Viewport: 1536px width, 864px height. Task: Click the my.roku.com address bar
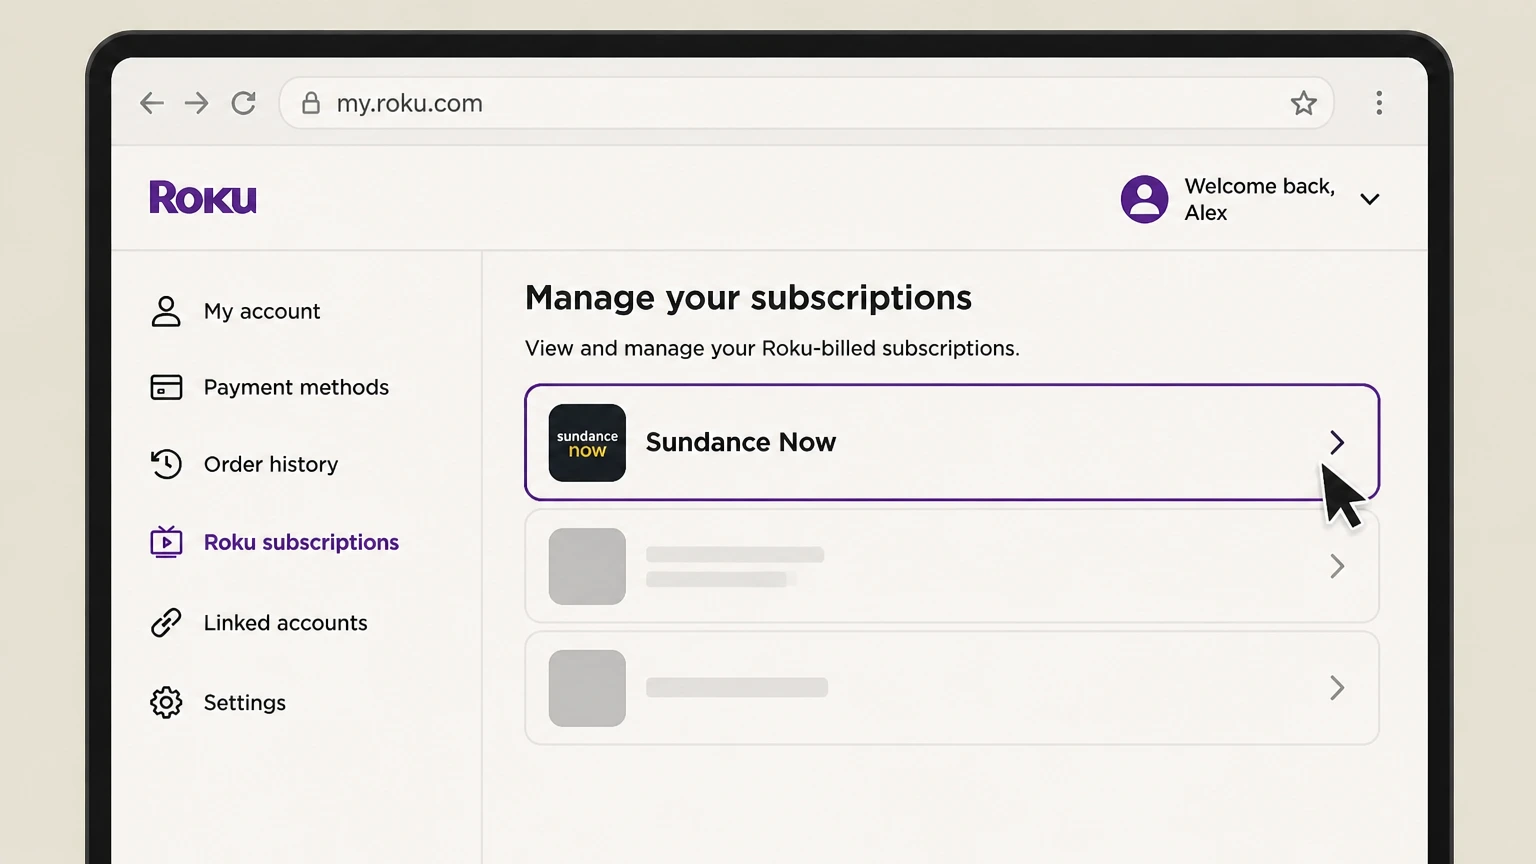click(806, 103)
